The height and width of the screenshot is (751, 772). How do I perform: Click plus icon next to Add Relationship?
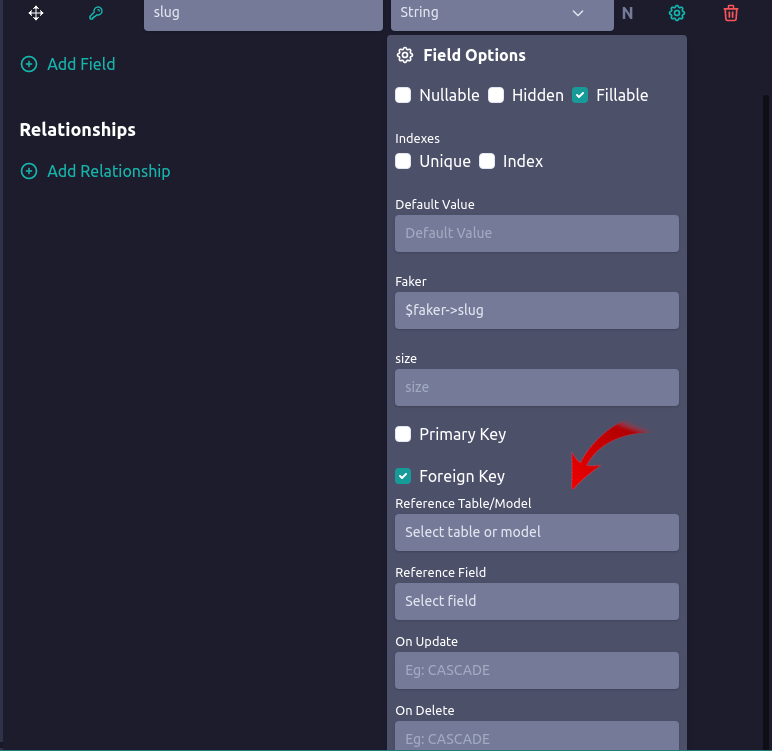29,171
